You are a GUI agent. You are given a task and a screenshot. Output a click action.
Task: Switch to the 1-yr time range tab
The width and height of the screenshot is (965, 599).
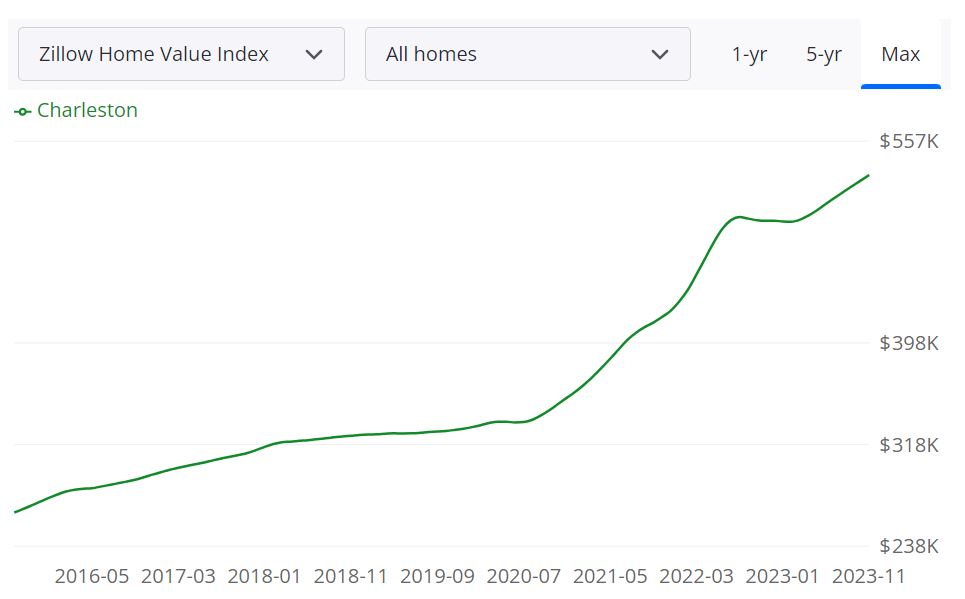(x=749, y=54)
